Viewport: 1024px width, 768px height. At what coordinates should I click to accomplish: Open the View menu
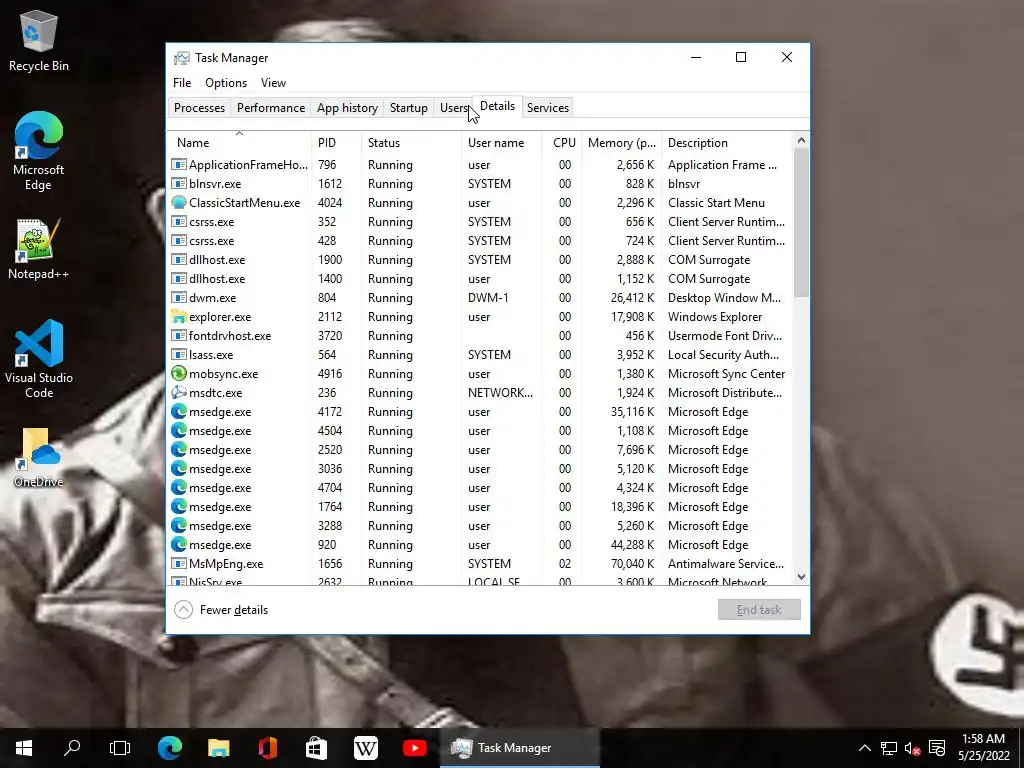[273, 83]
